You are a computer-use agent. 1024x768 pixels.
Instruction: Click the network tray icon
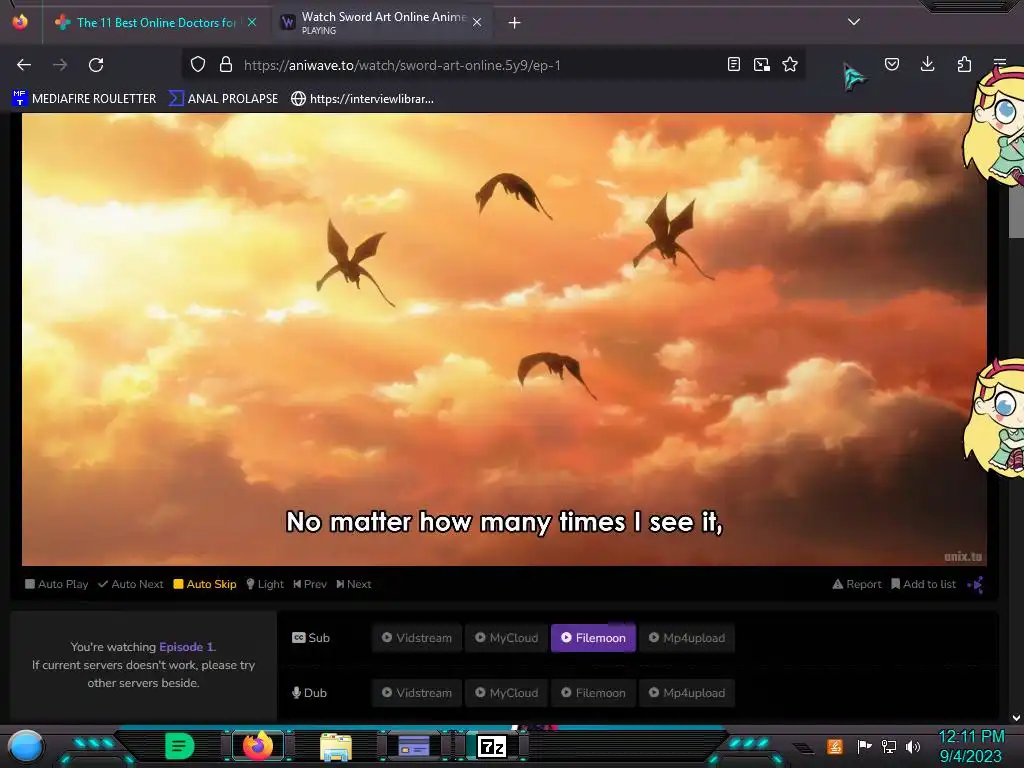click(889, 746)
